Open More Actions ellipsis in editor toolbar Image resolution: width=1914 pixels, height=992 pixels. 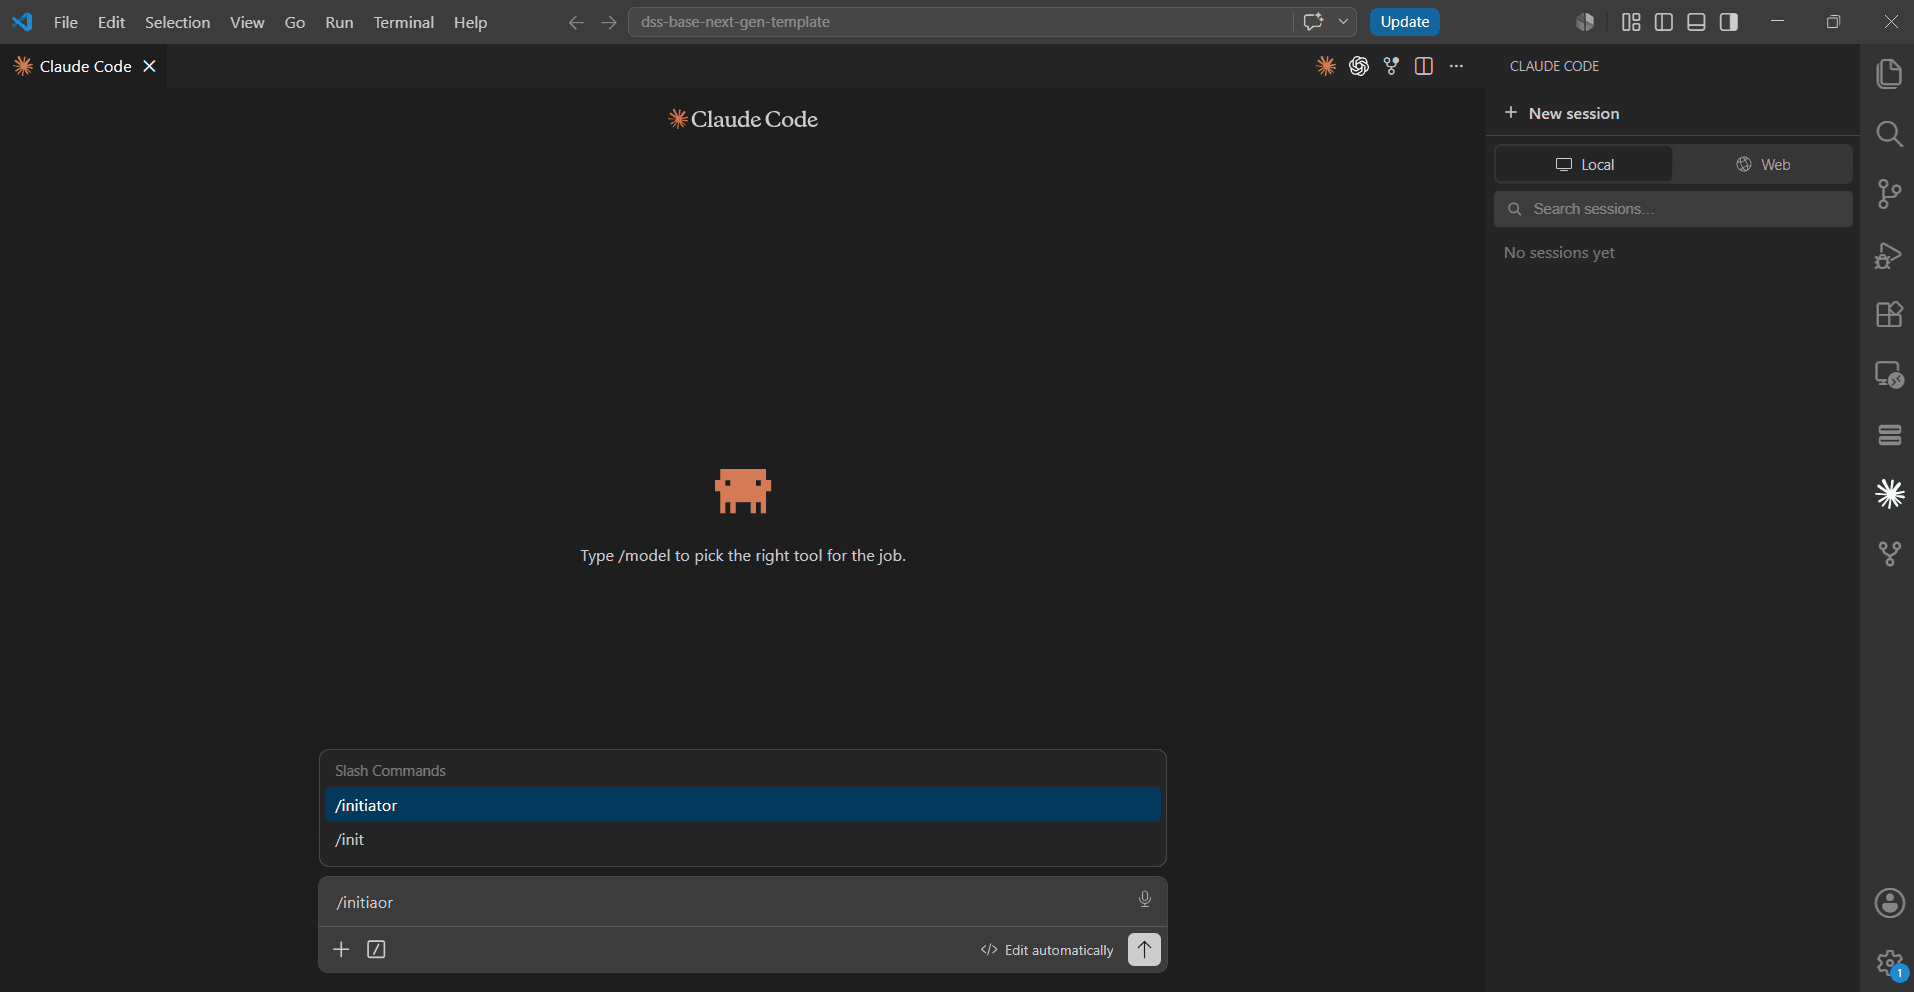[x=1456, y=66]
